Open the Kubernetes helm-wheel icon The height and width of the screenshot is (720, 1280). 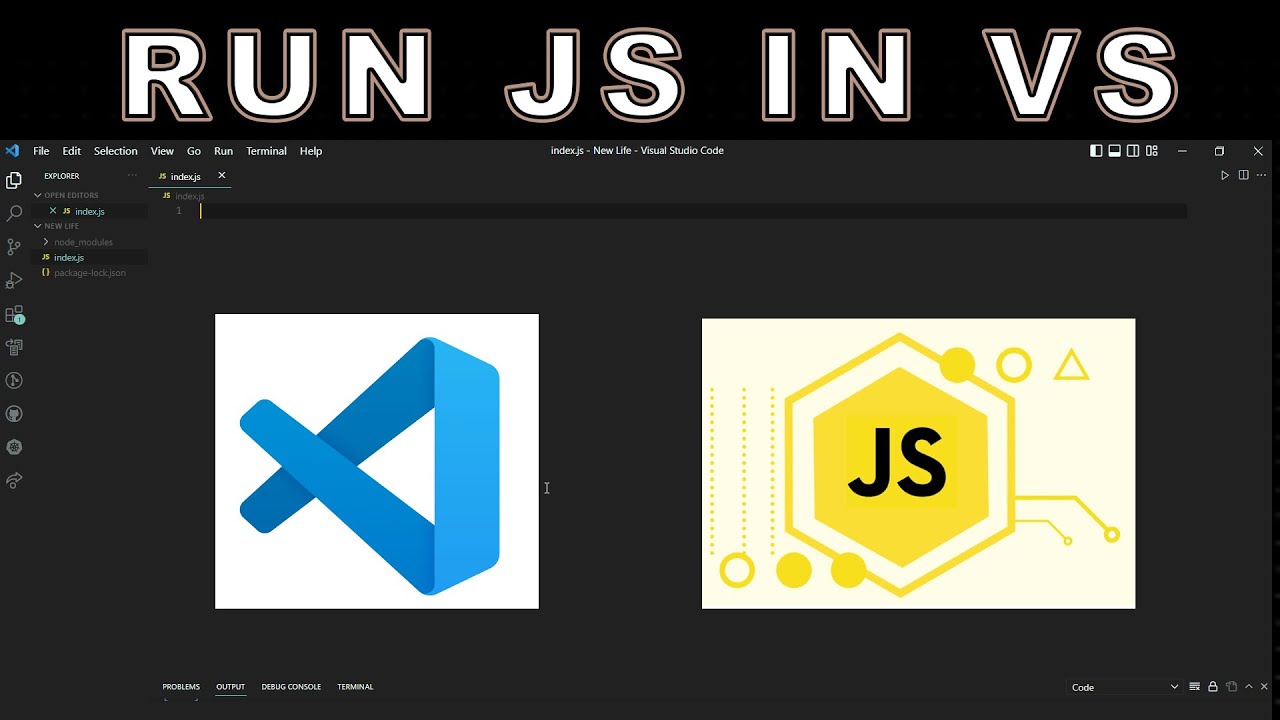pos(14,447)
